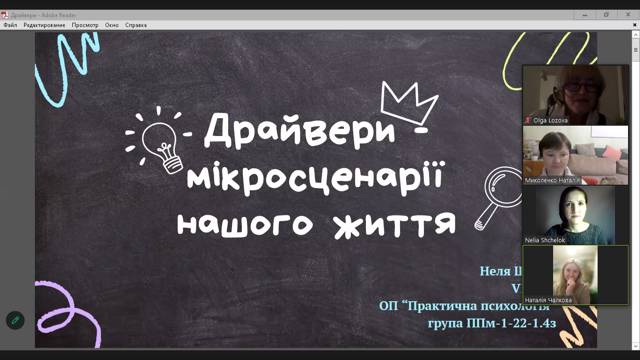
Task: Minimize the Adobe Reader window
Action: [584, 15]
